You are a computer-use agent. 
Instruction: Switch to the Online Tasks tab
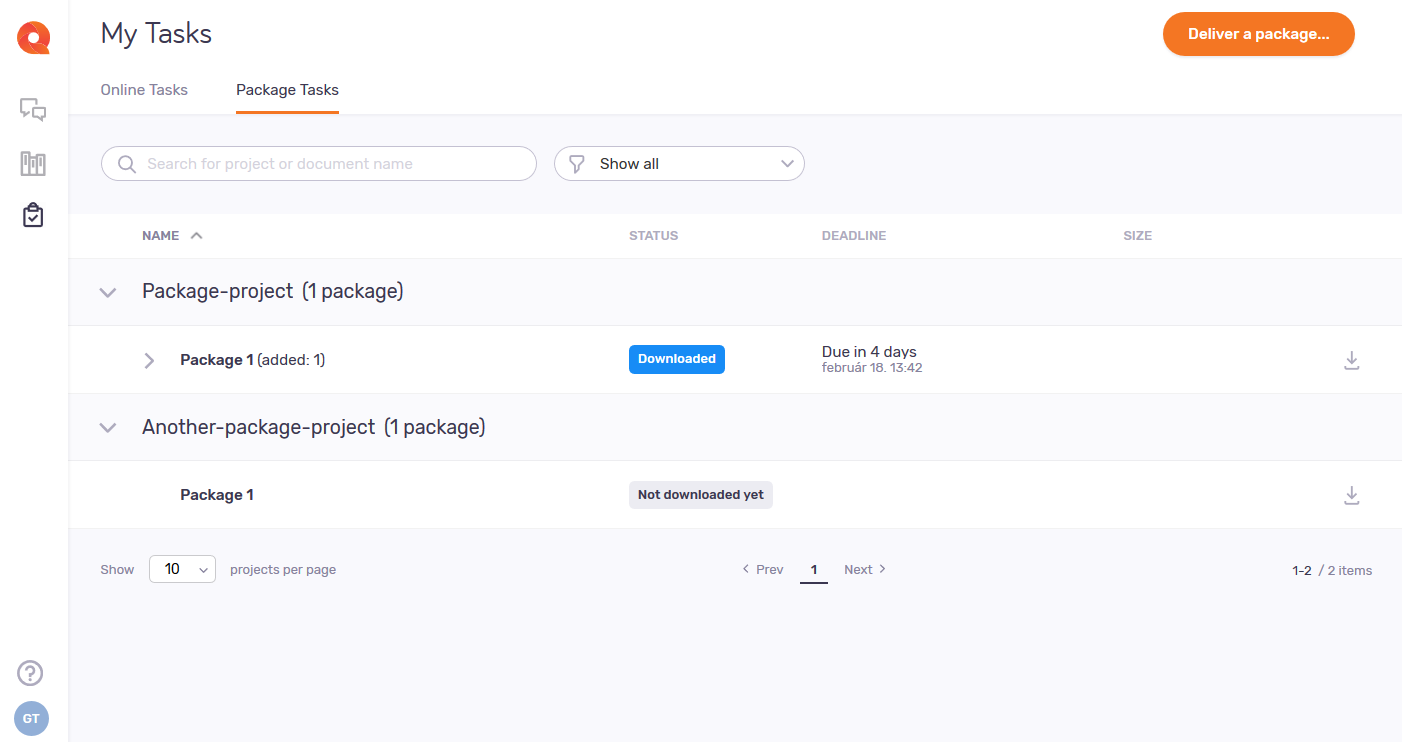click(144, 90)
